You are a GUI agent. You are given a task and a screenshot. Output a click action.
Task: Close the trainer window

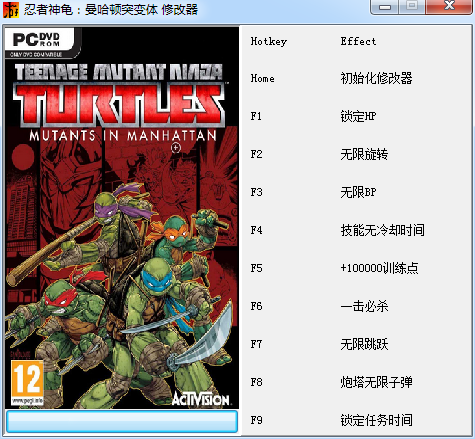[x=449, y=7]
